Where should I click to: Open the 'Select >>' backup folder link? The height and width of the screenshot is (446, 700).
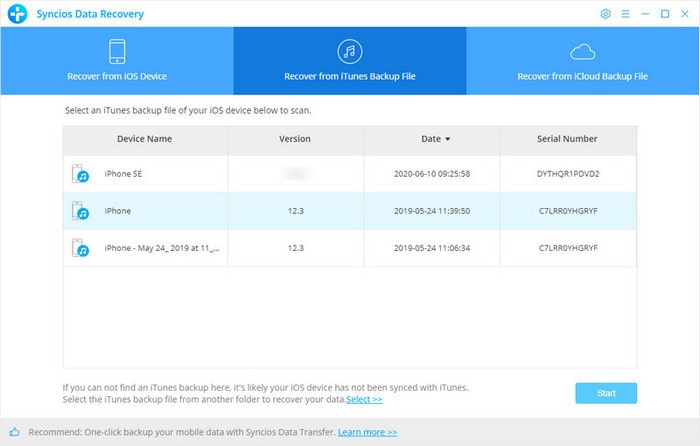(x=364, y=399)
